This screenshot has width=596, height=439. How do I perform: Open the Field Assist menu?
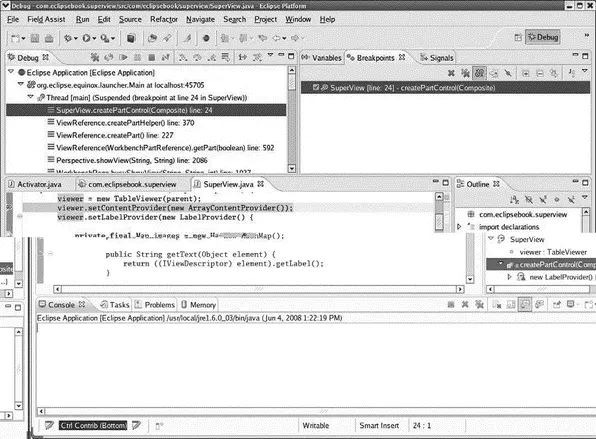pos(46,19)
